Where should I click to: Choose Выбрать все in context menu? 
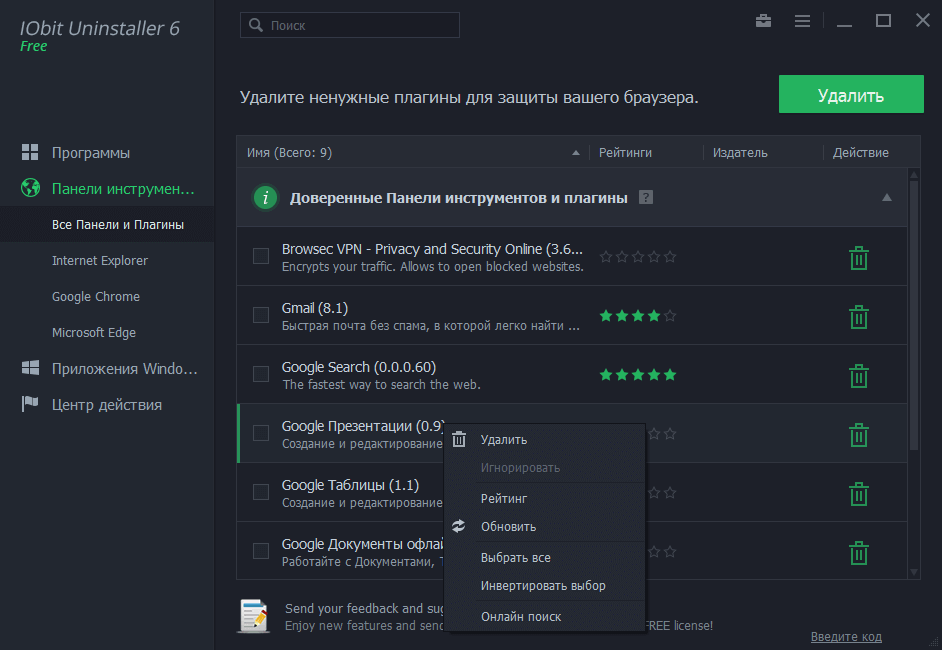tap(544, 557)
